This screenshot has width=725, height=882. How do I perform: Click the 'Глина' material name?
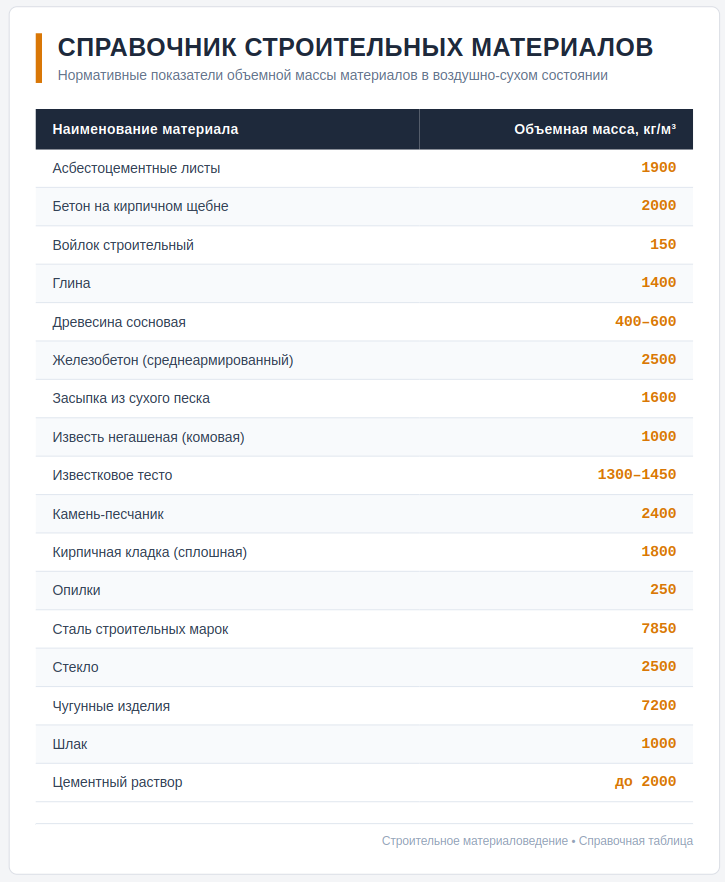[71, 283]
